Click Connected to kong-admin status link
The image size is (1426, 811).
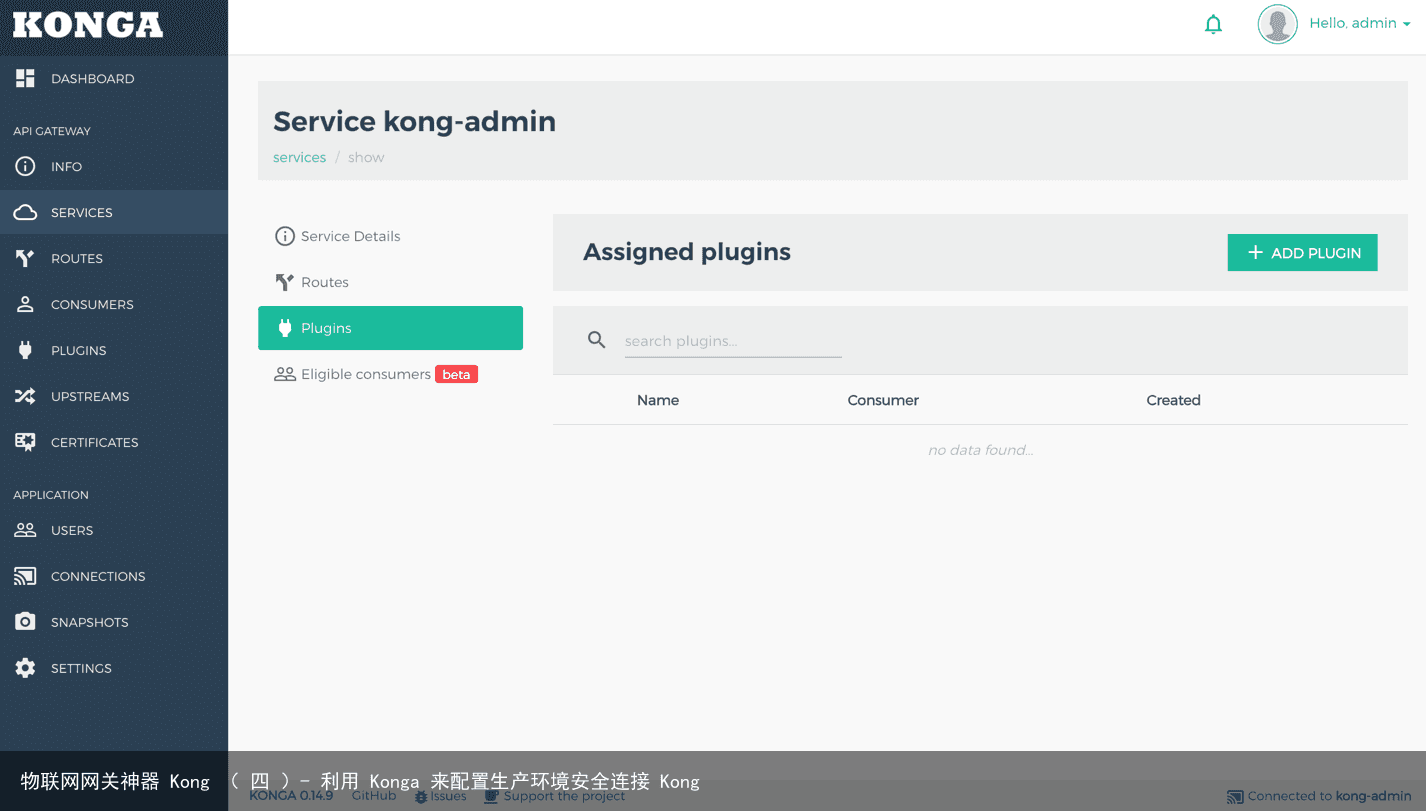click(x=1329, y=796)
